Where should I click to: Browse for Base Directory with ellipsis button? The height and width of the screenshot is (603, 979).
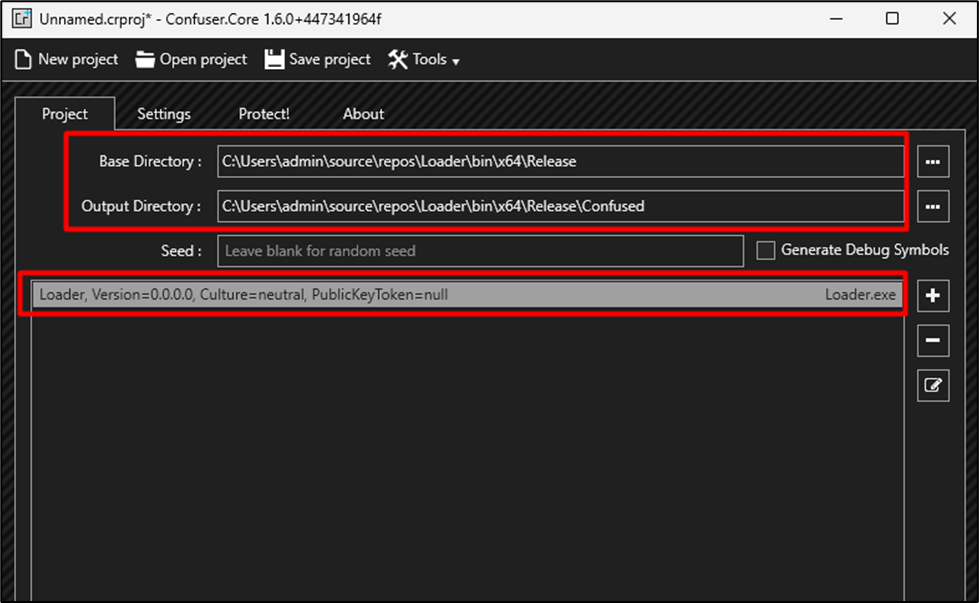[933, 162]
